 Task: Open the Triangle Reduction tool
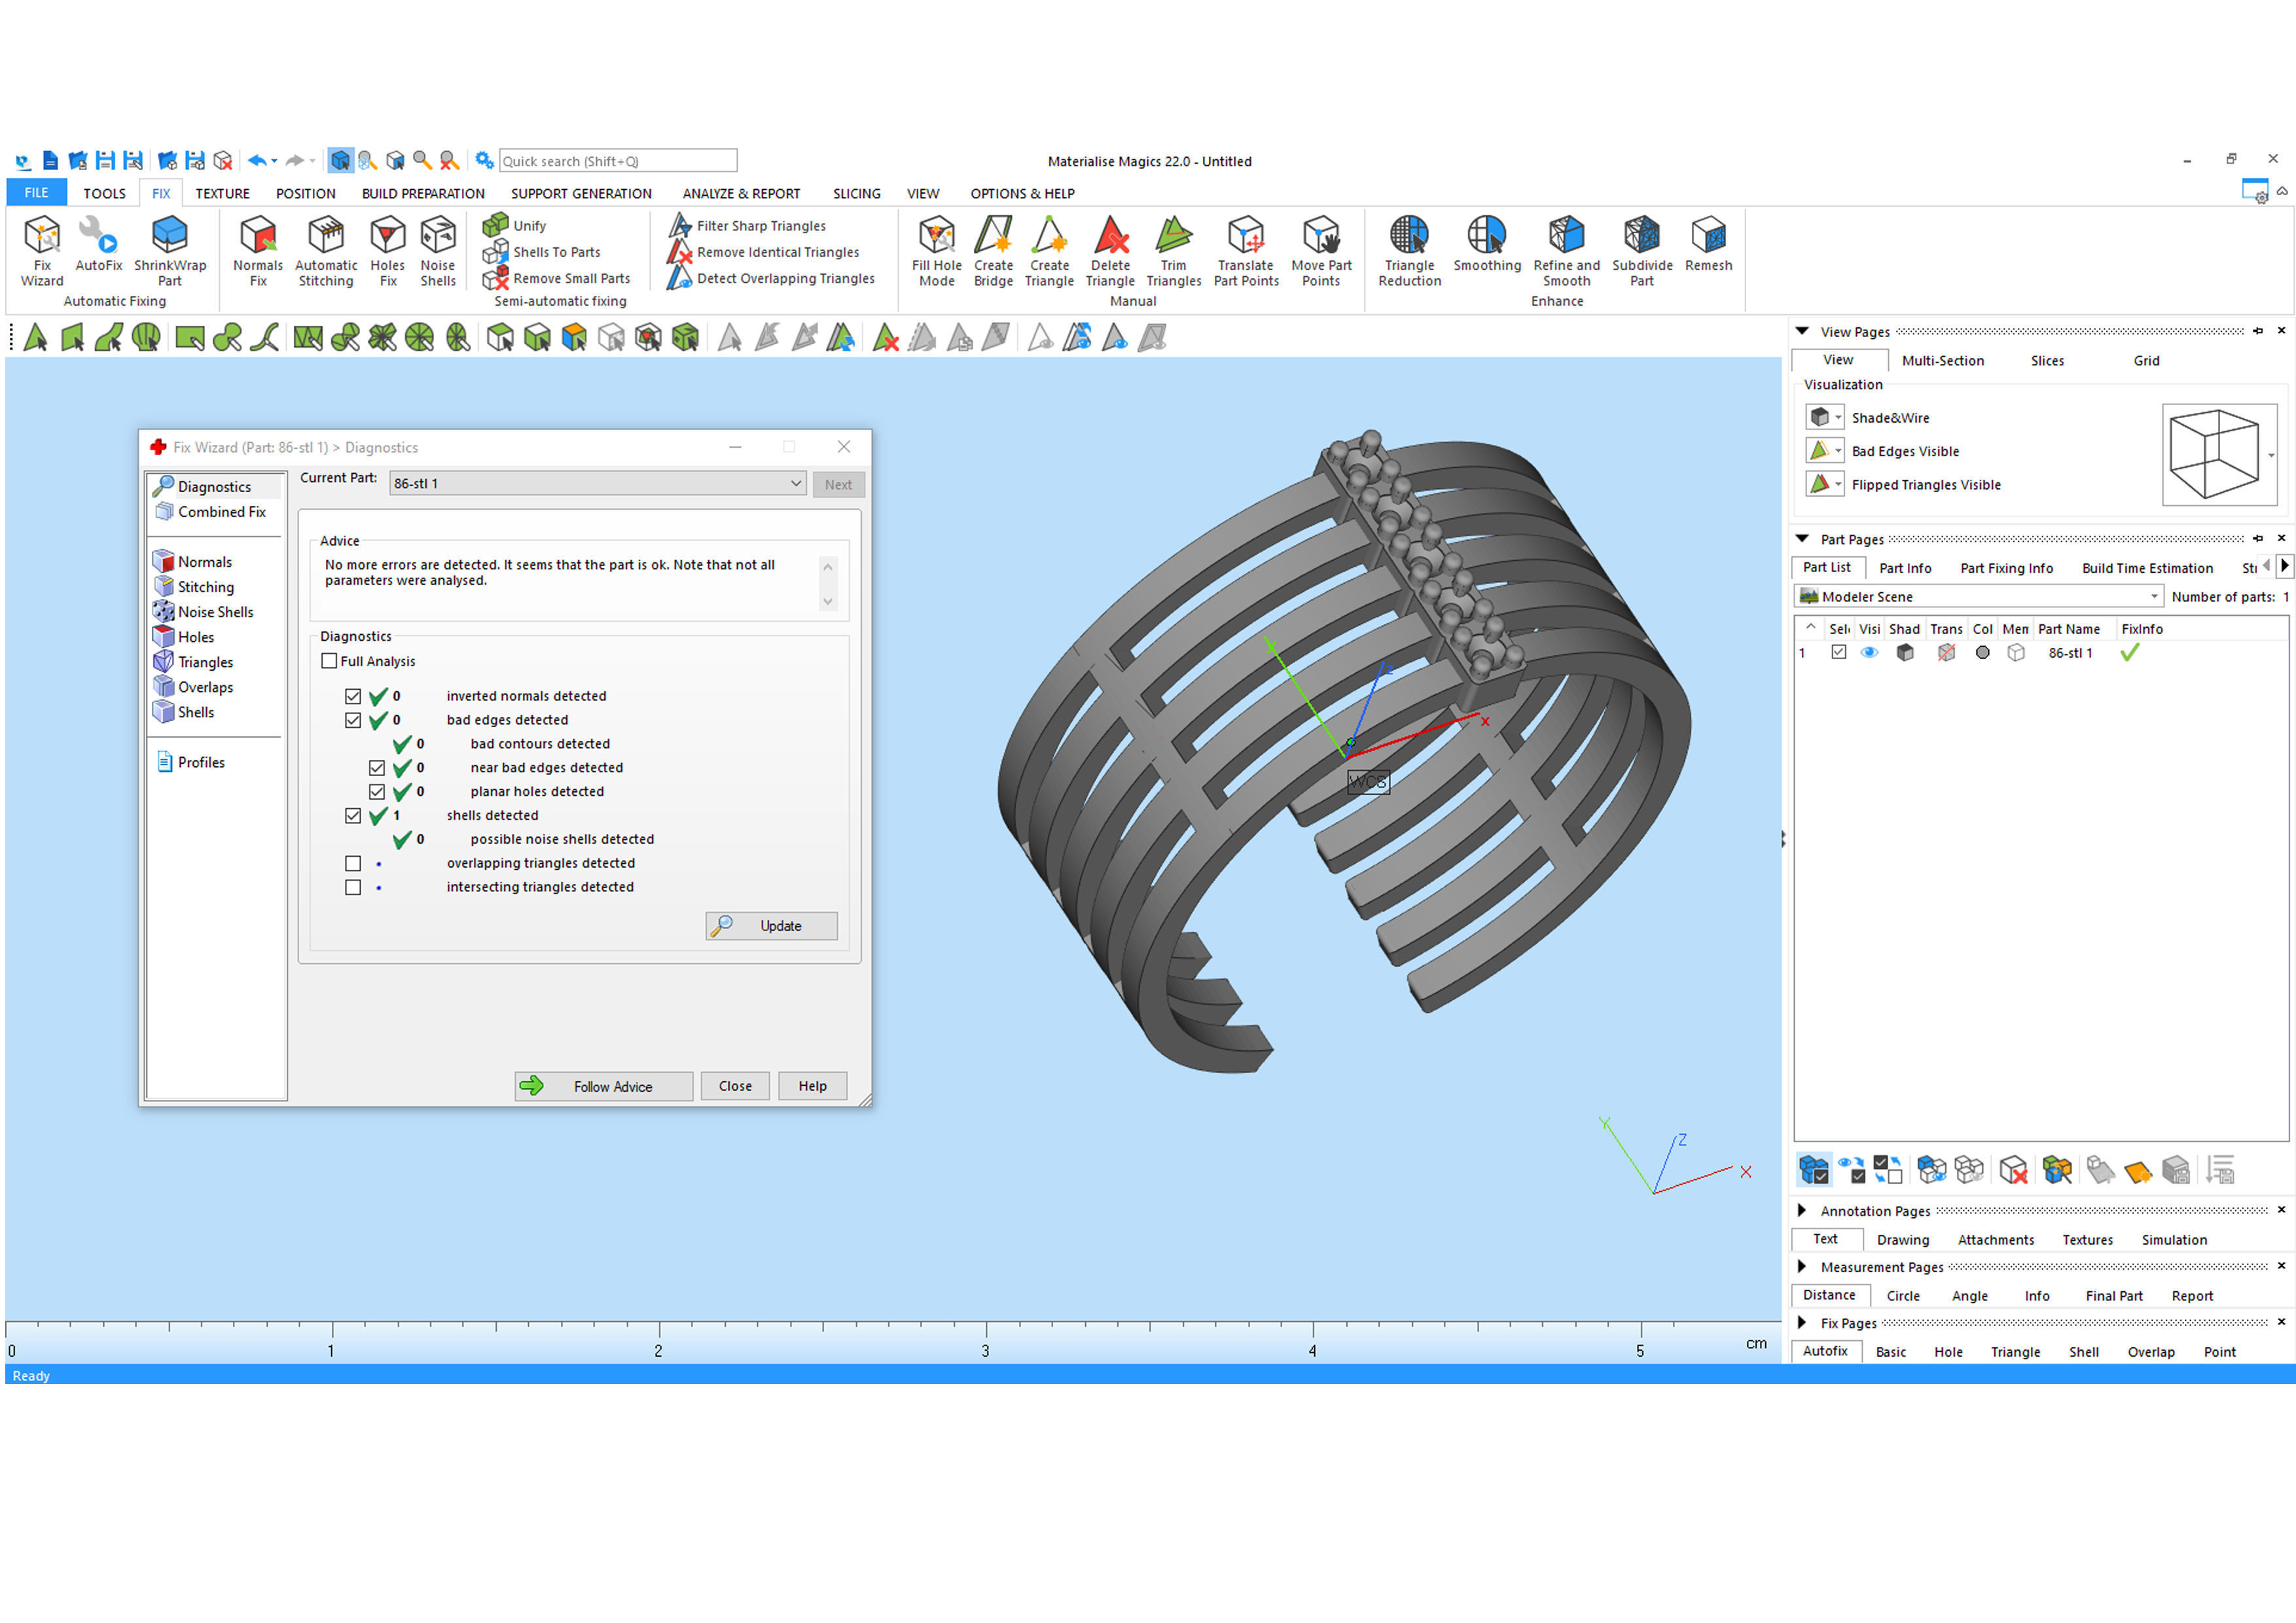1409,251
